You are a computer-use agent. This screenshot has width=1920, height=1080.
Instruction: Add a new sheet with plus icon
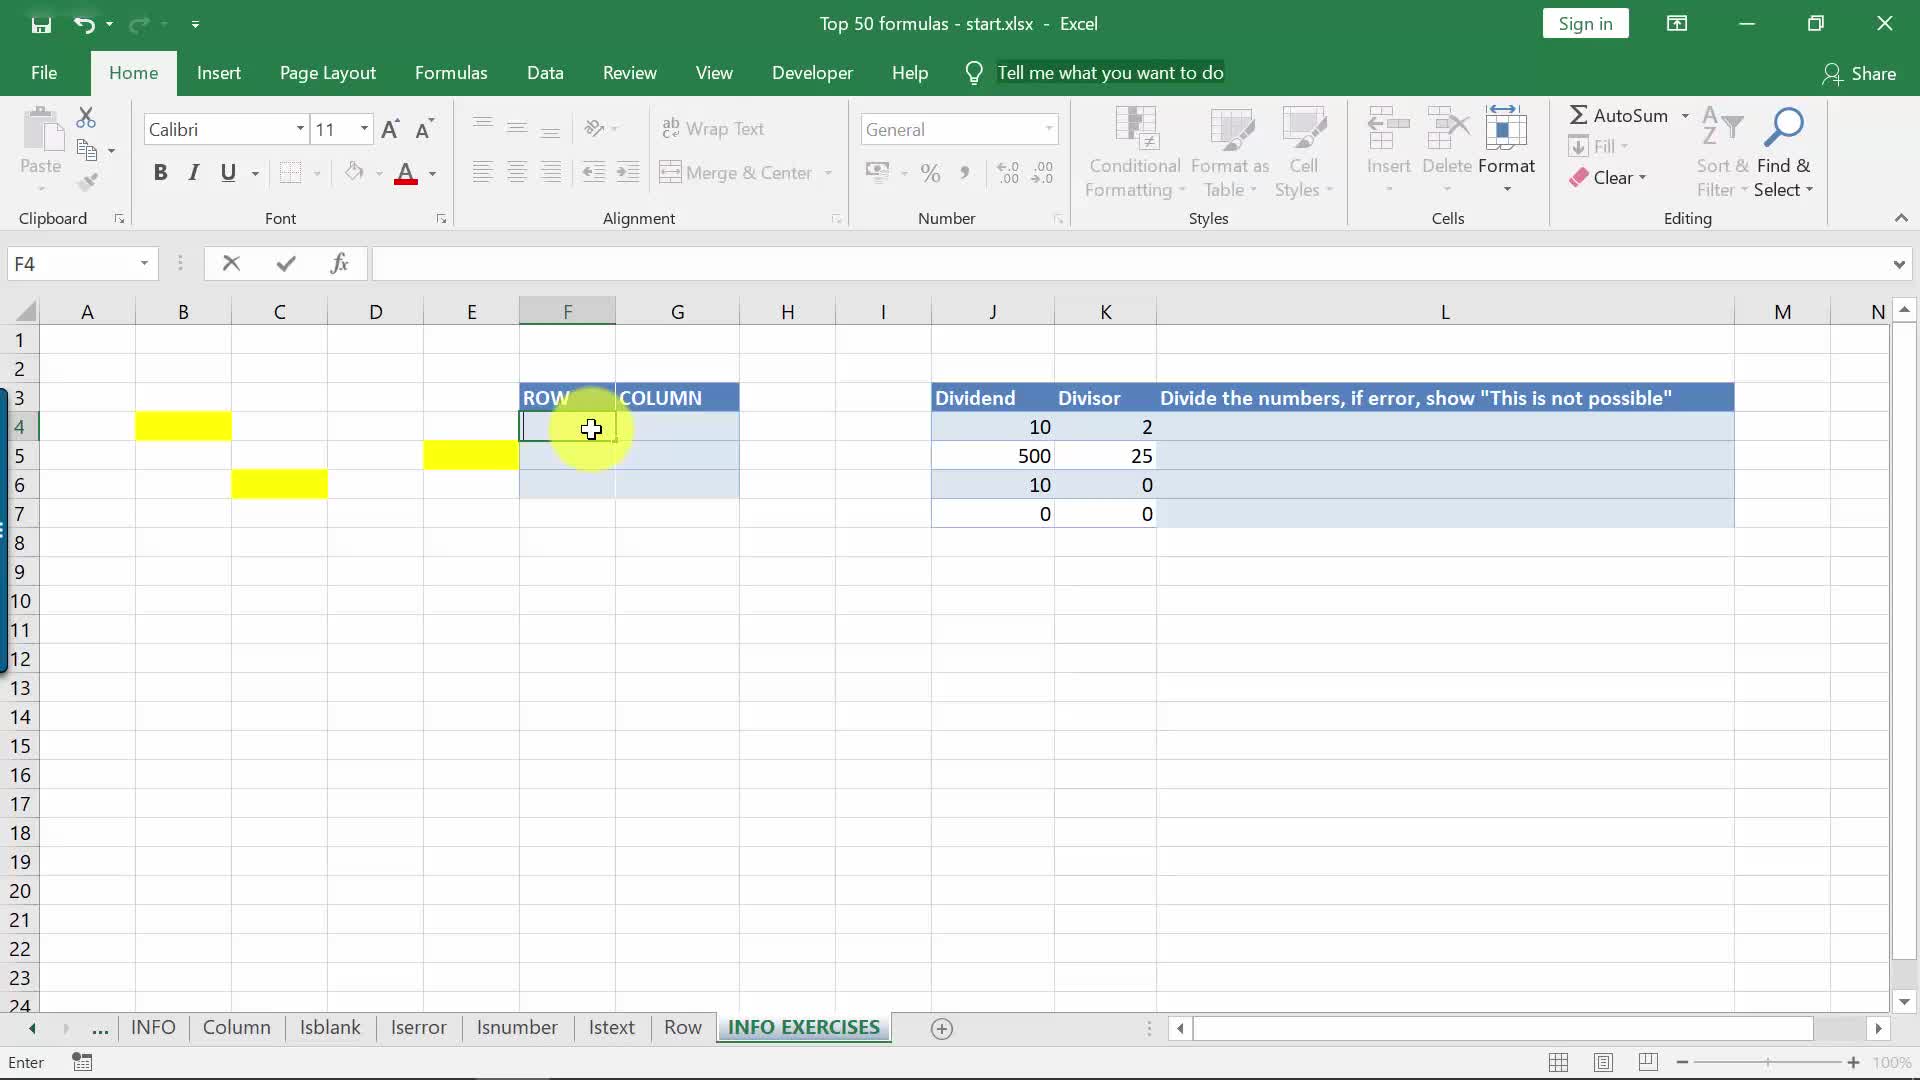tap(941, 1028)
